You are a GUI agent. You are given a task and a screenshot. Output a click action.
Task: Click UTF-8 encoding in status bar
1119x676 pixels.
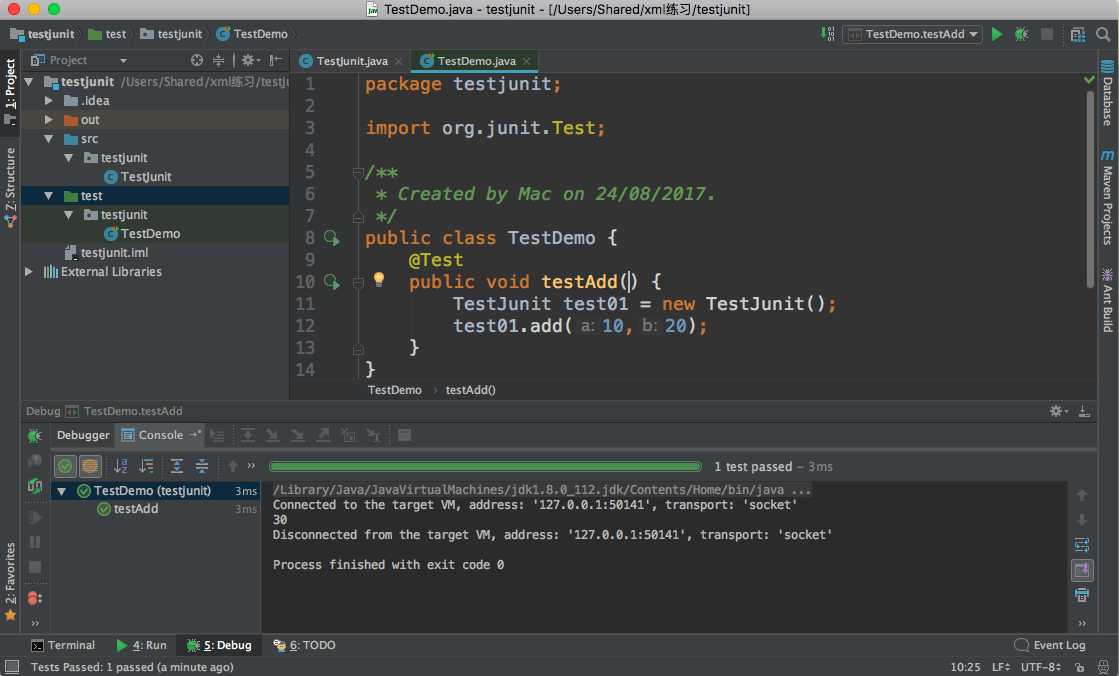[1040, 667]
